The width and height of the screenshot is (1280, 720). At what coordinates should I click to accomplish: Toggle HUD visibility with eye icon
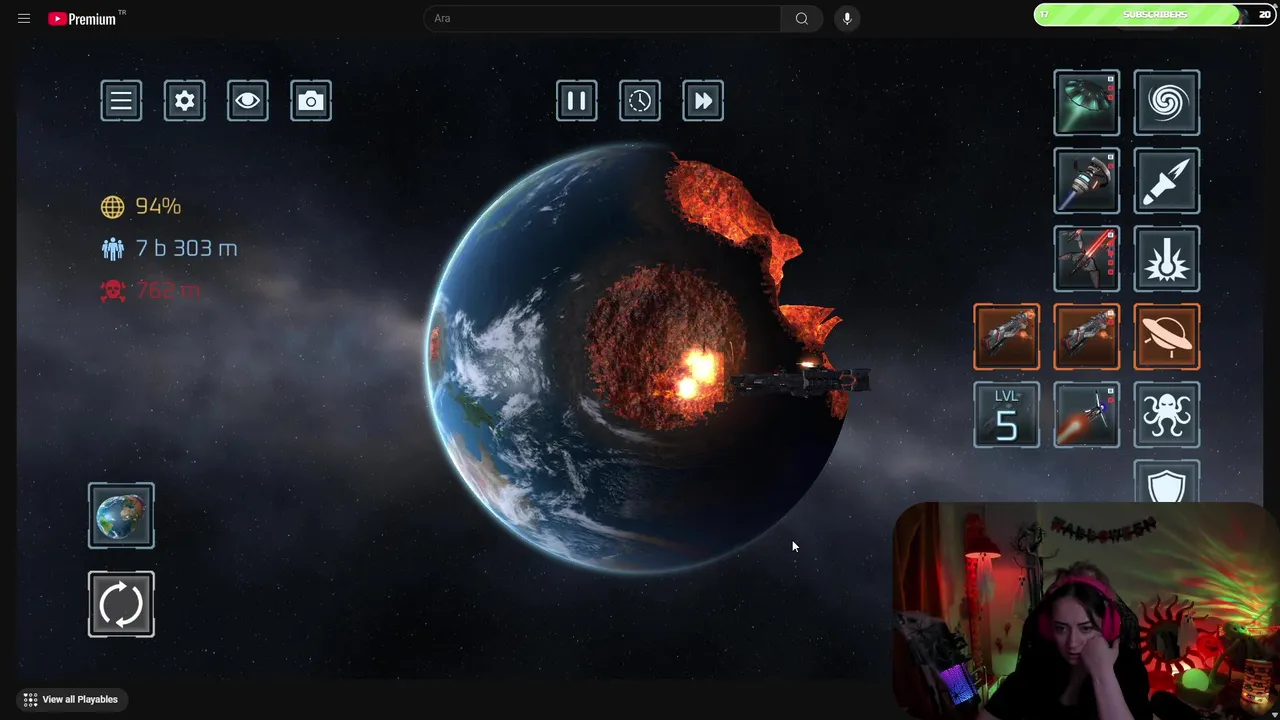[x=248, y=100]
